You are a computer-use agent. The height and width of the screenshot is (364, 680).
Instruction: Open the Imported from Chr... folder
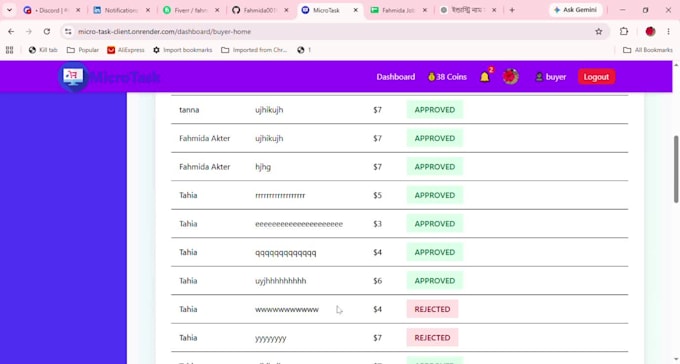[x=255, y=50]
